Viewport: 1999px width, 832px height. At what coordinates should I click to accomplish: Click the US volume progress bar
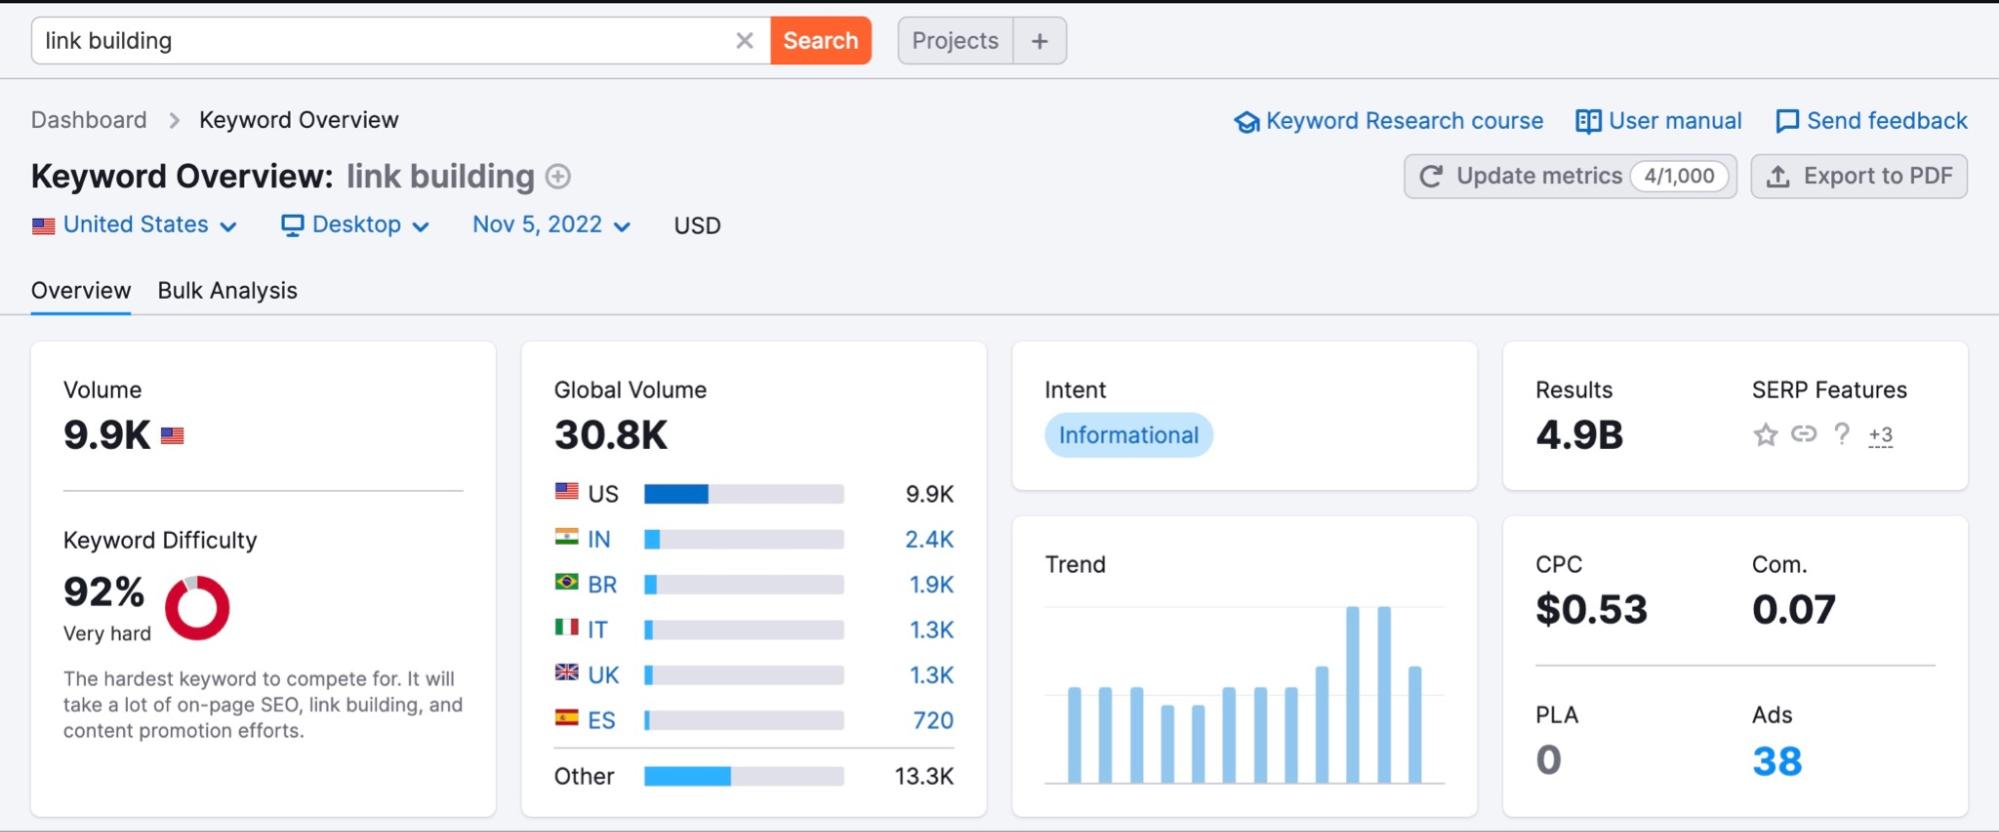point(743,494)
